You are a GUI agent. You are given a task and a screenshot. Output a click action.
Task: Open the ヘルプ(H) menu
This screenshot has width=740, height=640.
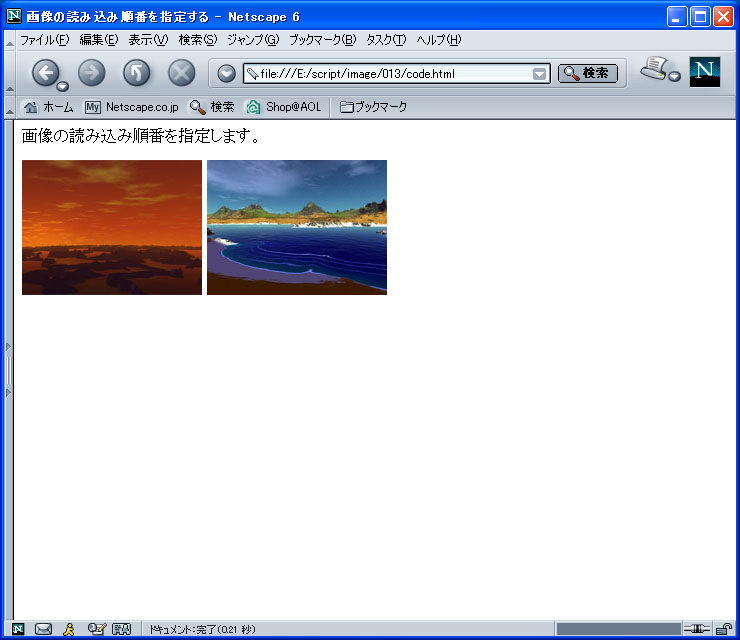coord(438,40)
